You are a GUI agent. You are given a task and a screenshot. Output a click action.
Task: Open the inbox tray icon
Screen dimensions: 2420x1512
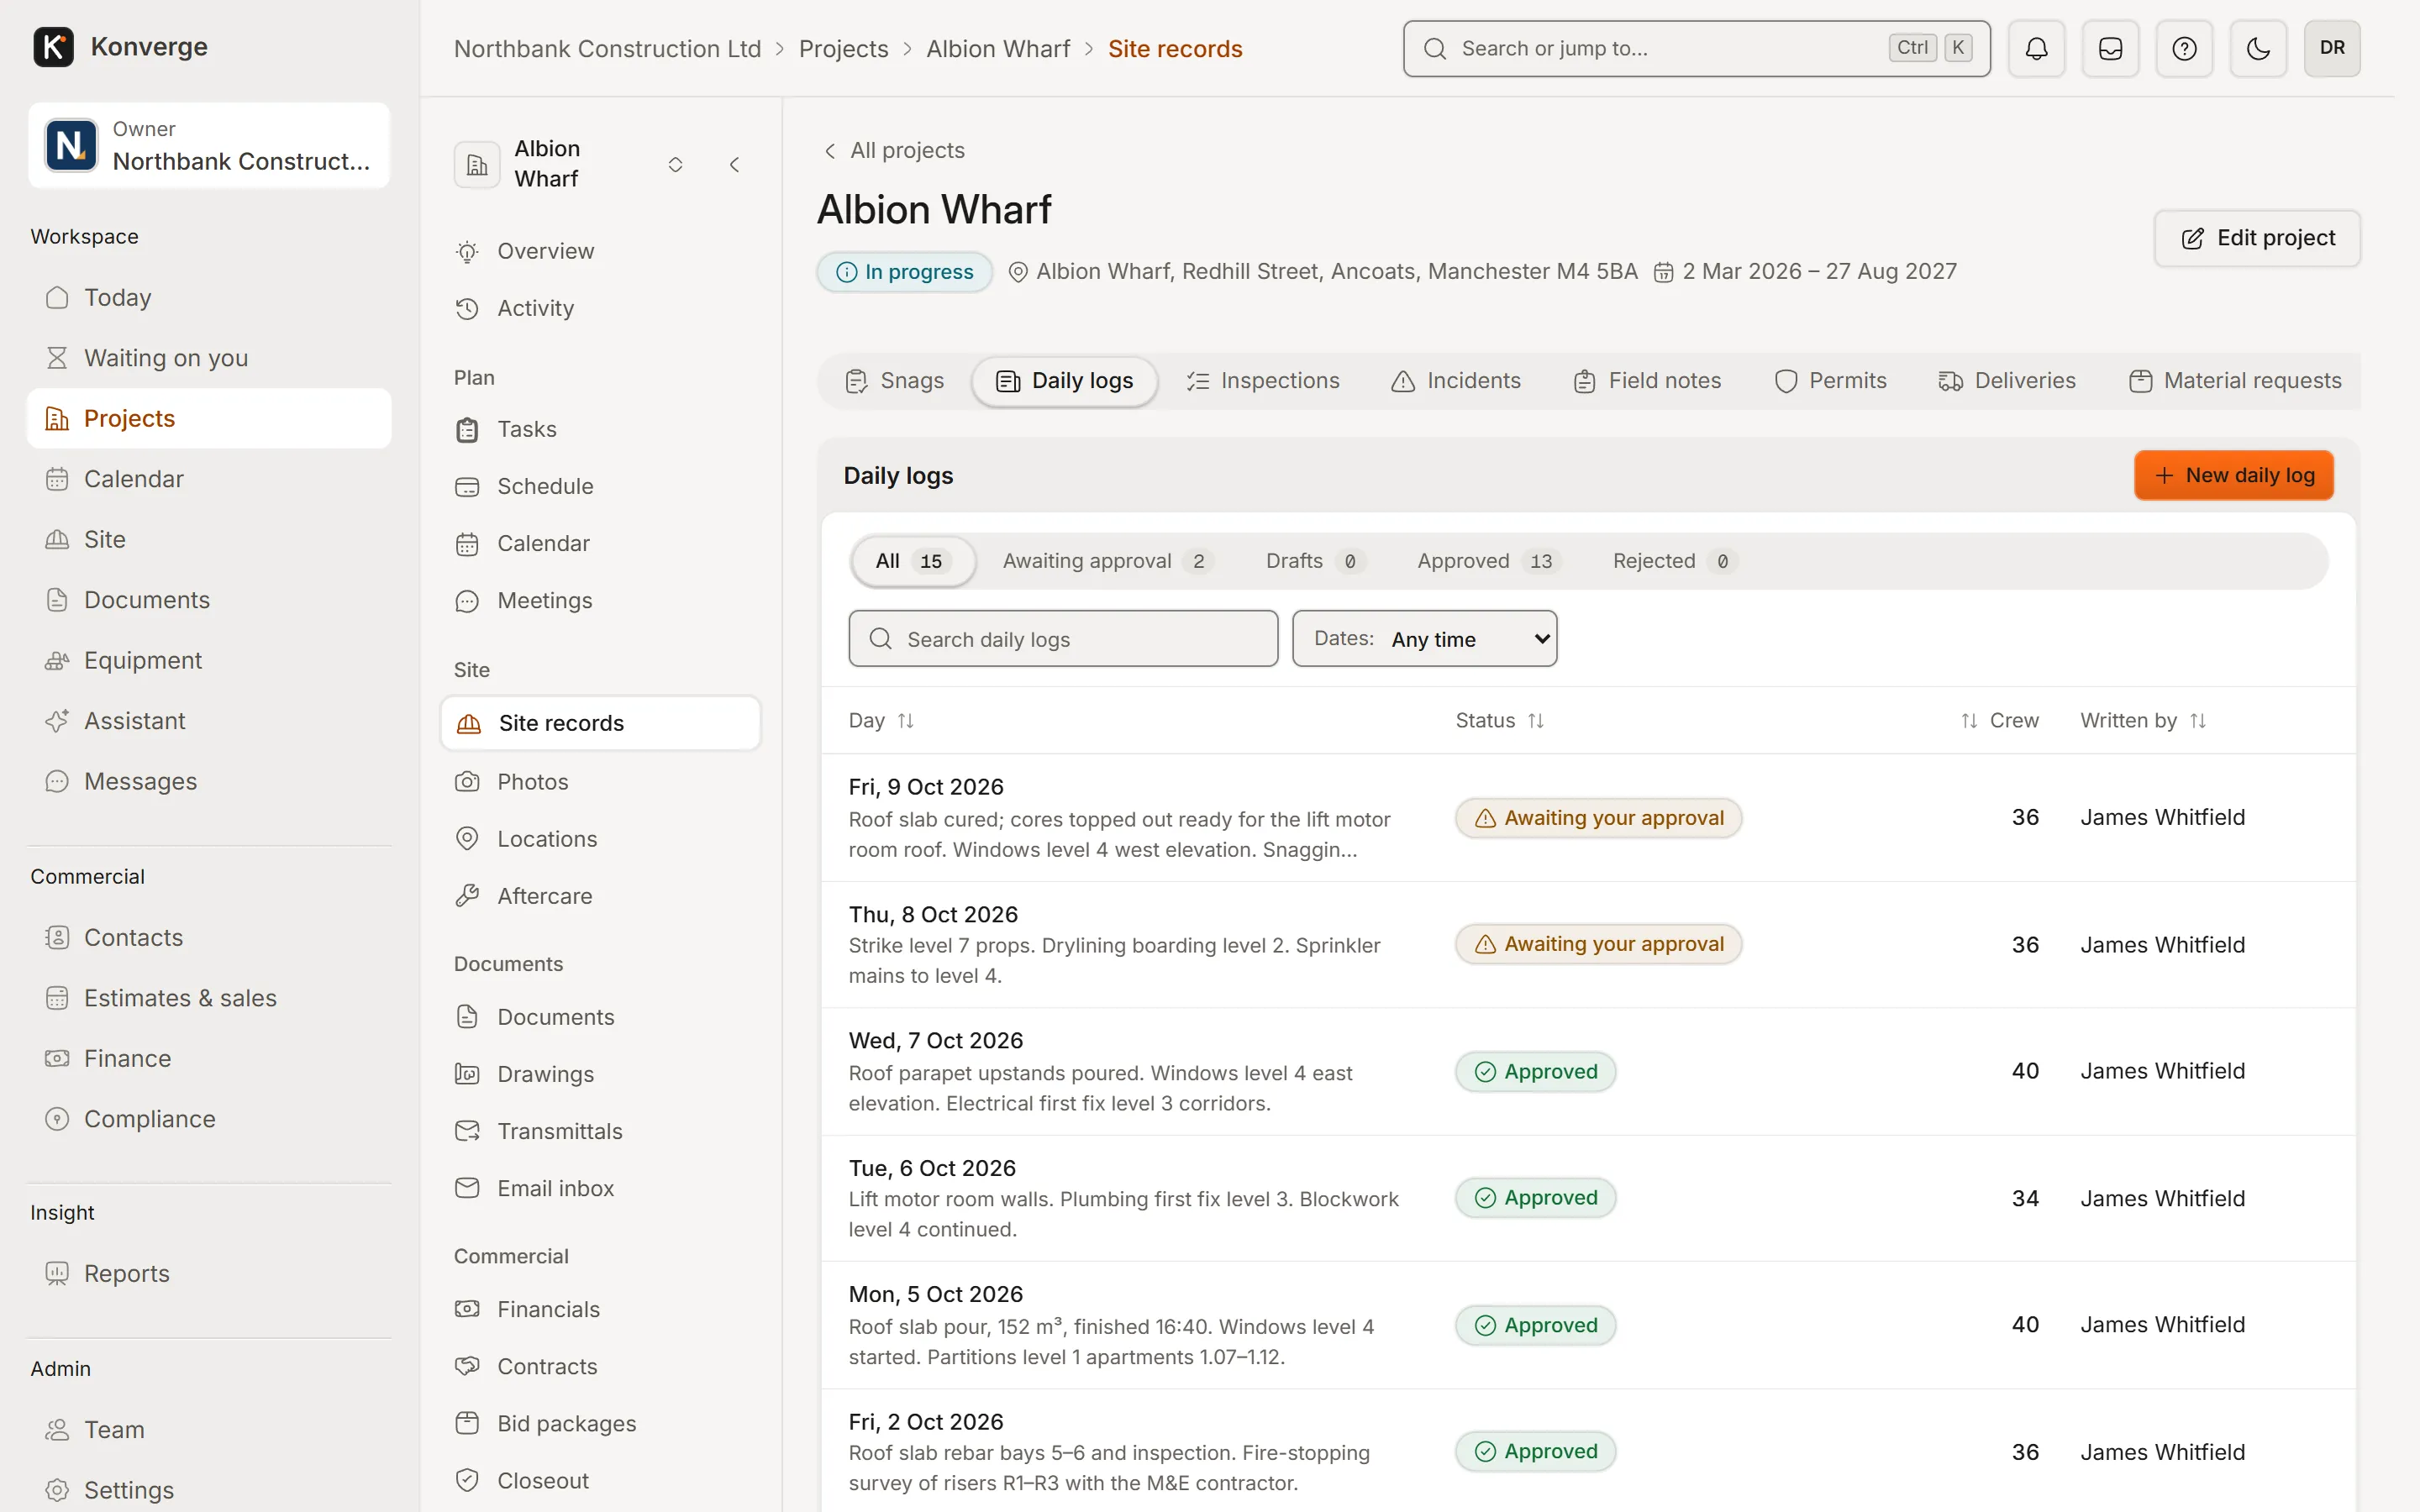pyautogui.click(x=2110, y=48)
